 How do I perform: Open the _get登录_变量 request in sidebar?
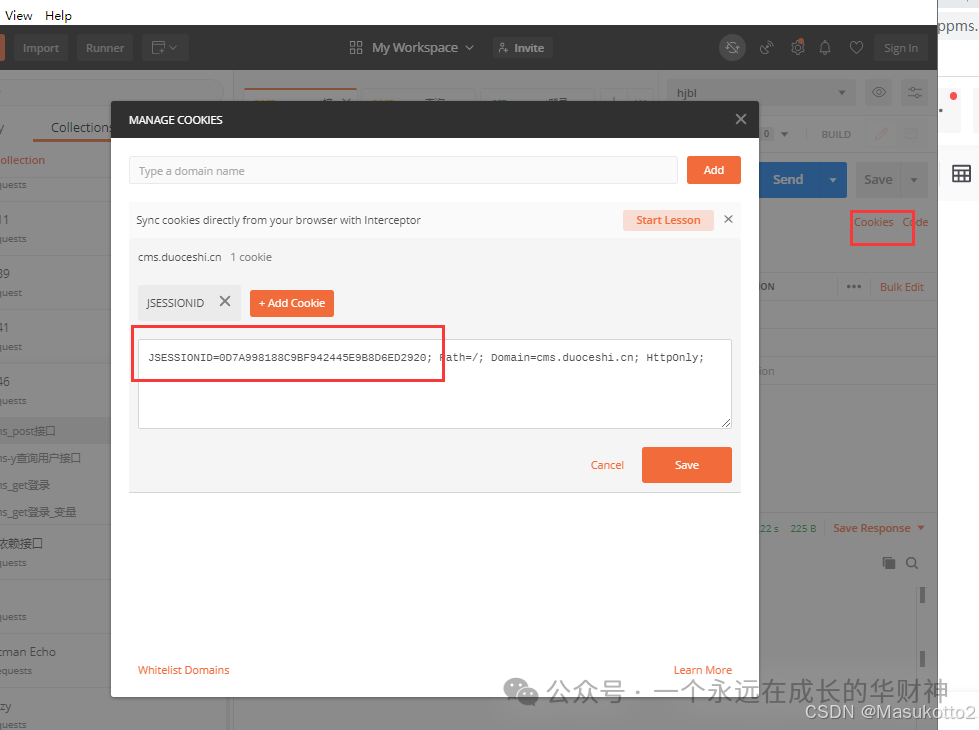(55, 513)
